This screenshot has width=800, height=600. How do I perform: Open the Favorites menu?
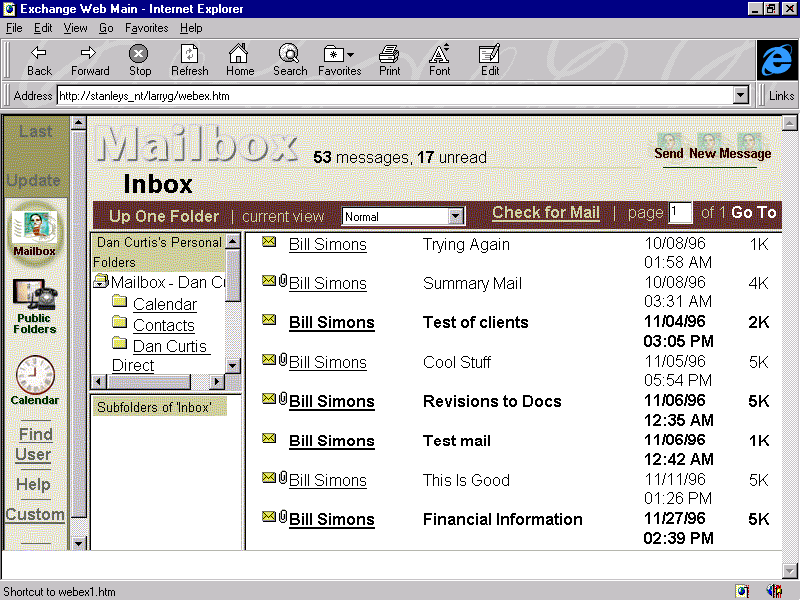(146, 28)
